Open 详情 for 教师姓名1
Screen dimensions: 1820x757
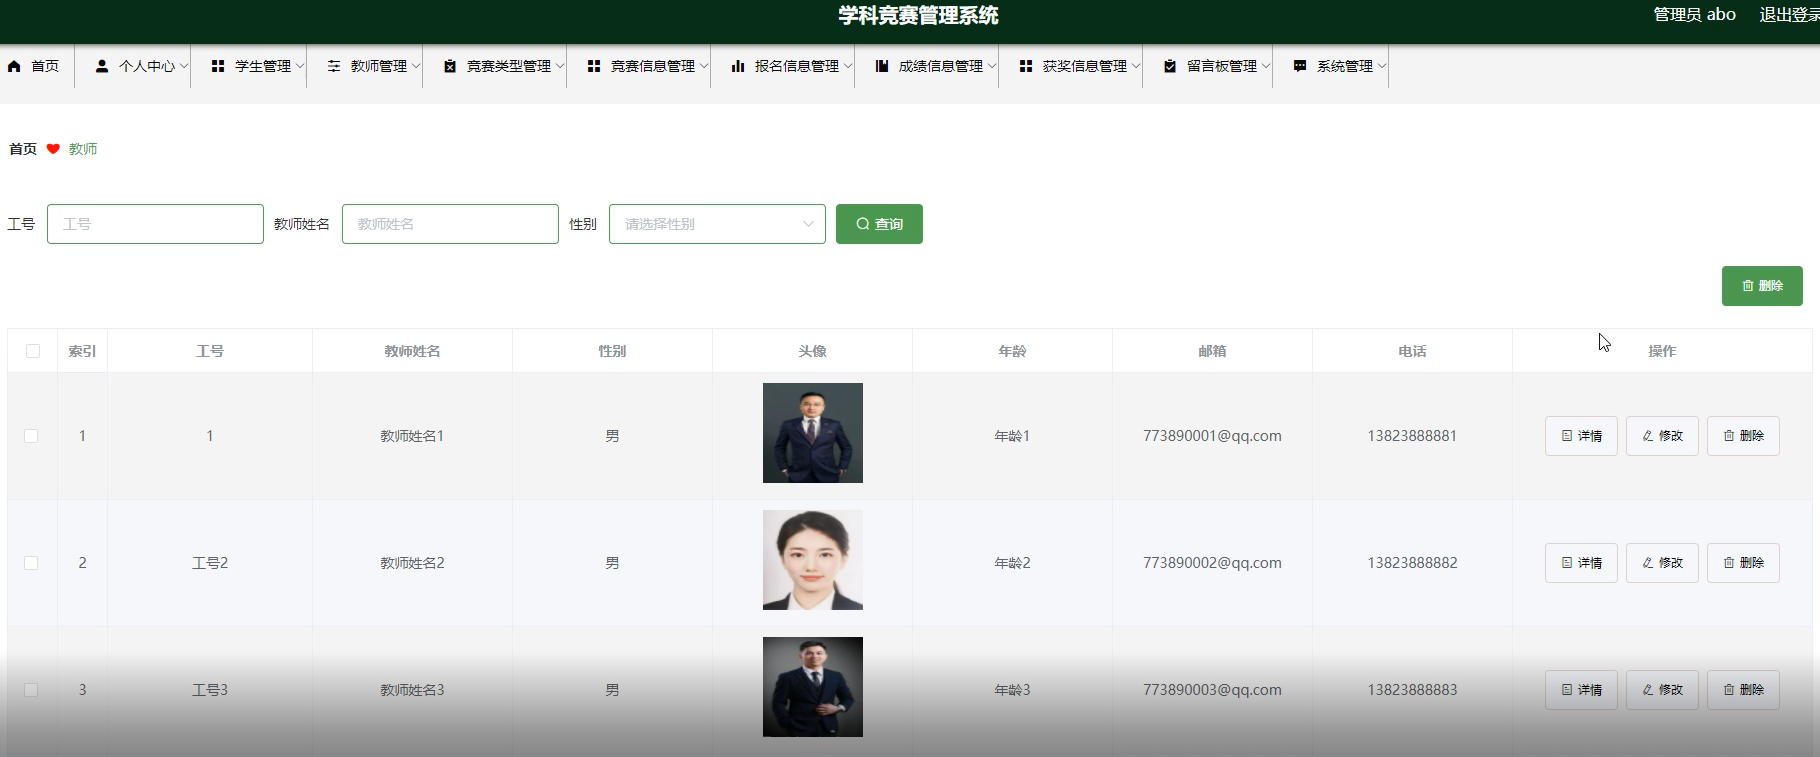click(1581, 436)
